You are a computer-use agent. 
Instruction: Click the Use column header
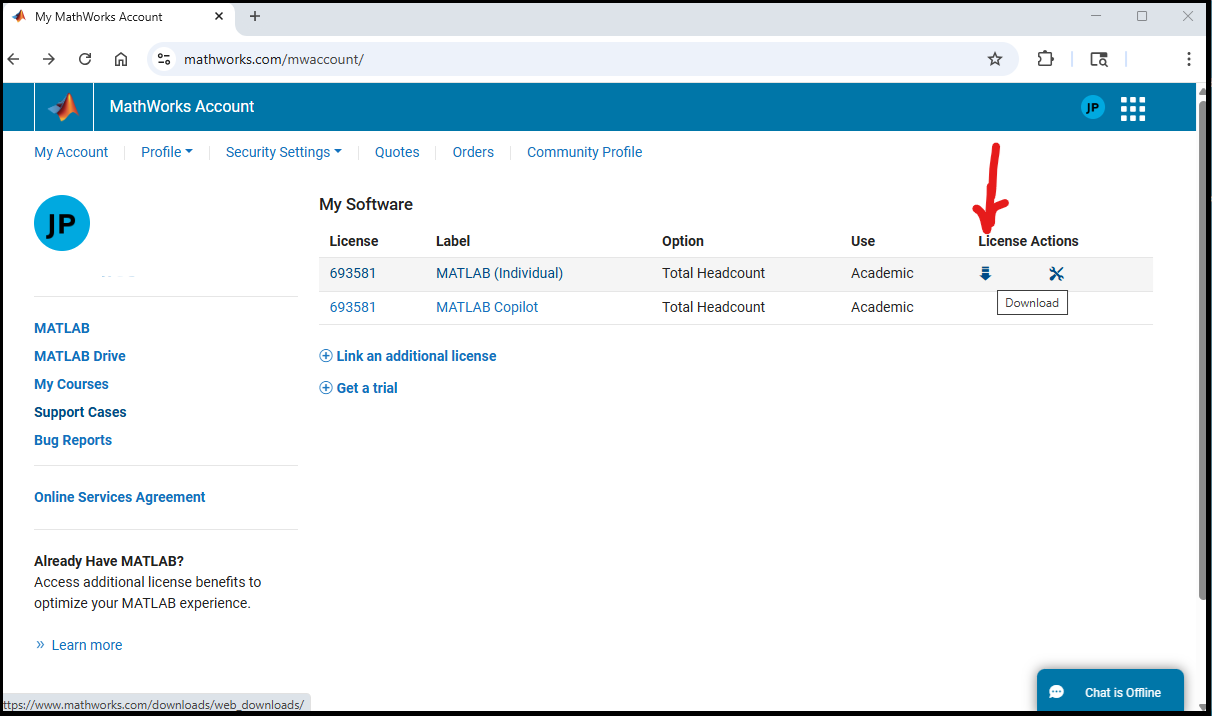tap(863, 241)
